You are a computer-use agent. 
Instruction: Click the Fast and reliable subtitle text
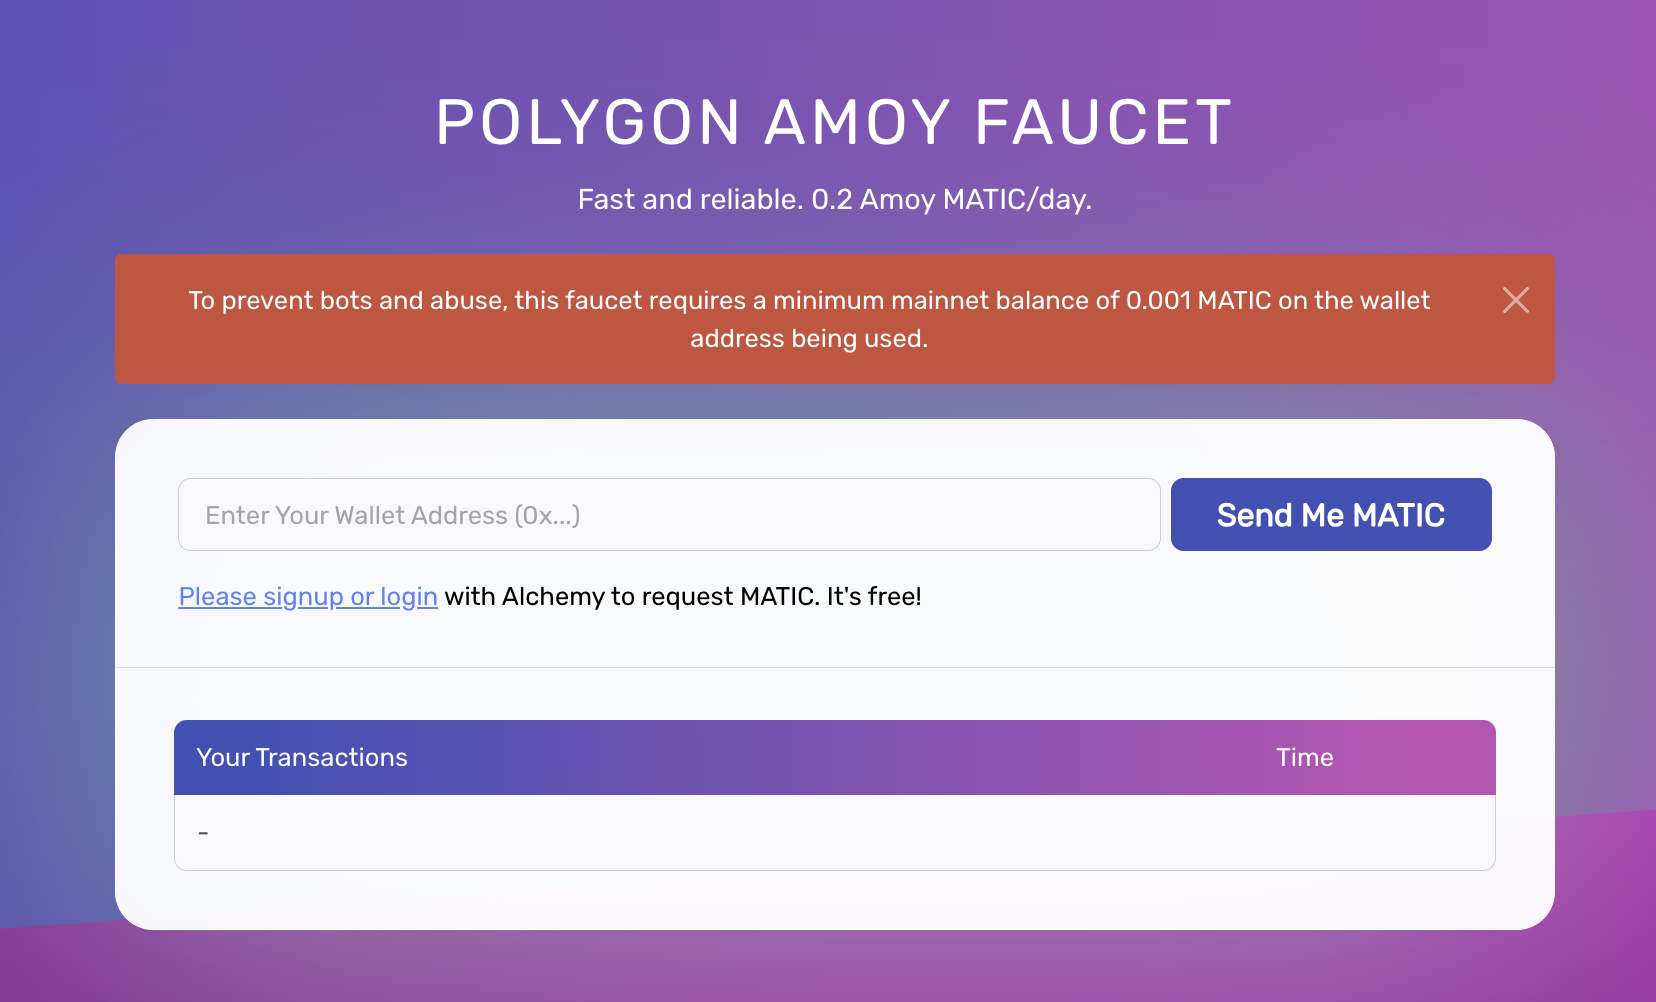pyautogui.click(x=690, y=199)
